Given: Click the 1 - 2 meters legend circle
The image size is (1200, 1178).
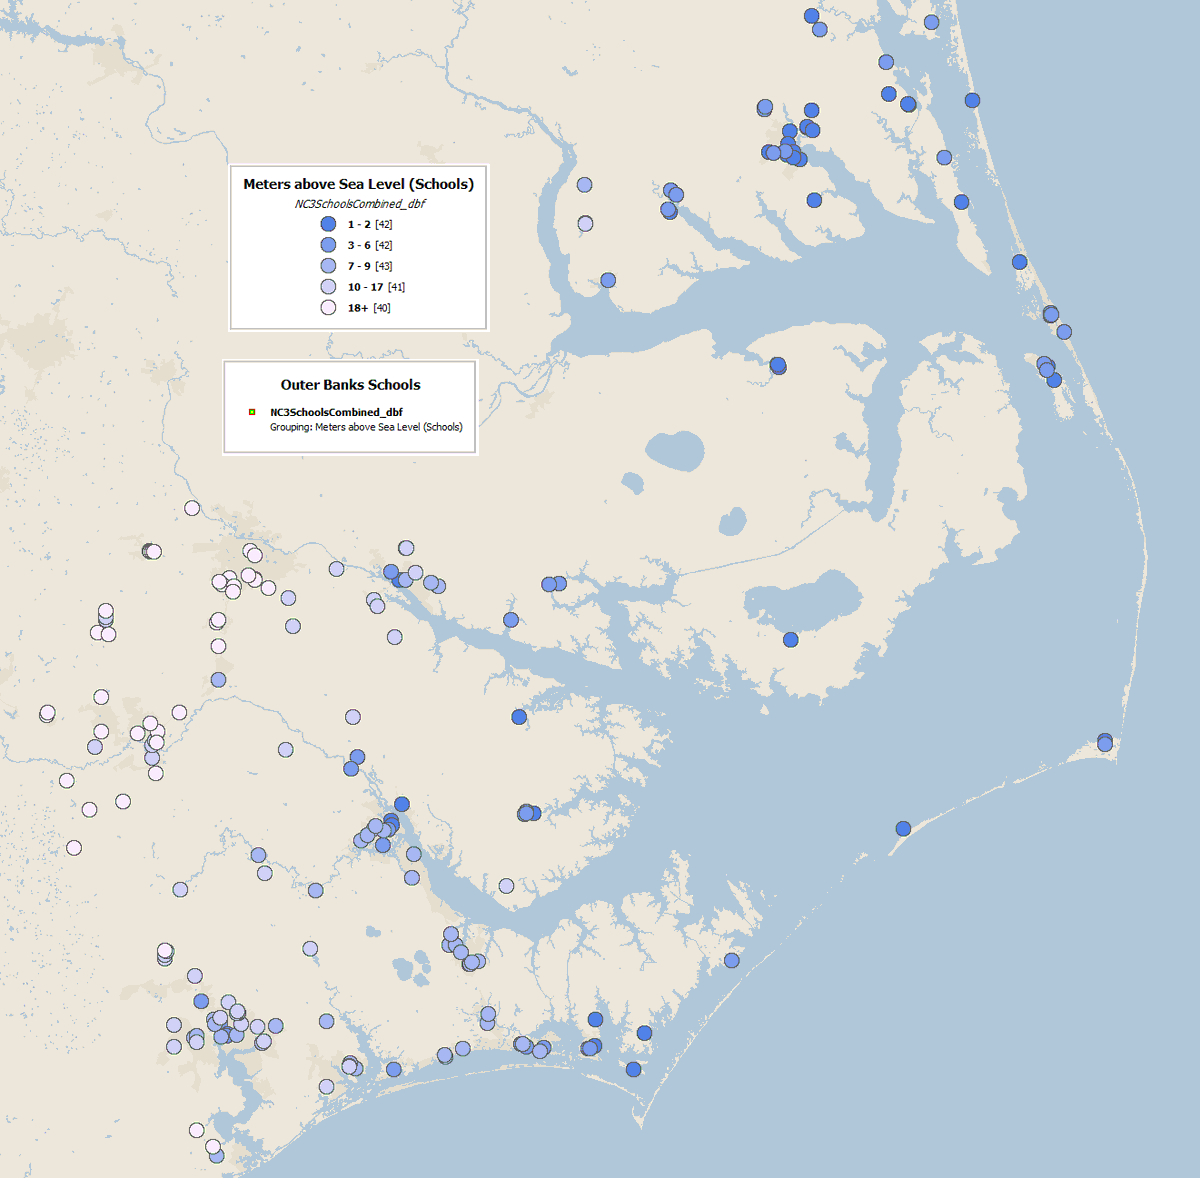Looking at the screenshot, I should coord(328,224).
